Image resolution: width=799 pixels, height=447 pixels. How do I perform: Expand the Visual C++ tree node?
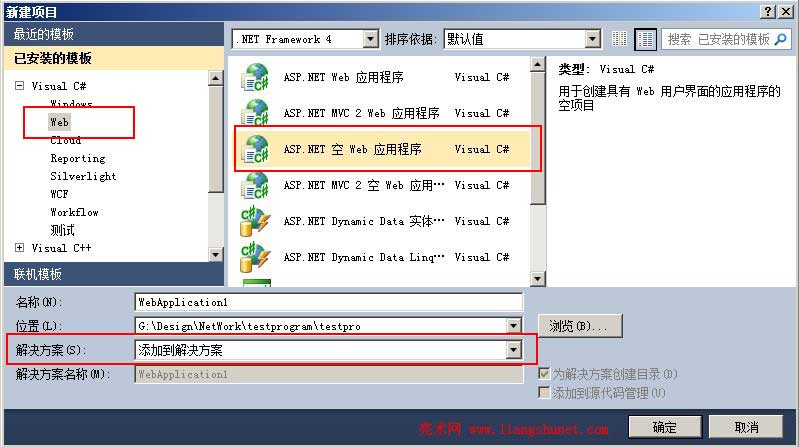19,248
